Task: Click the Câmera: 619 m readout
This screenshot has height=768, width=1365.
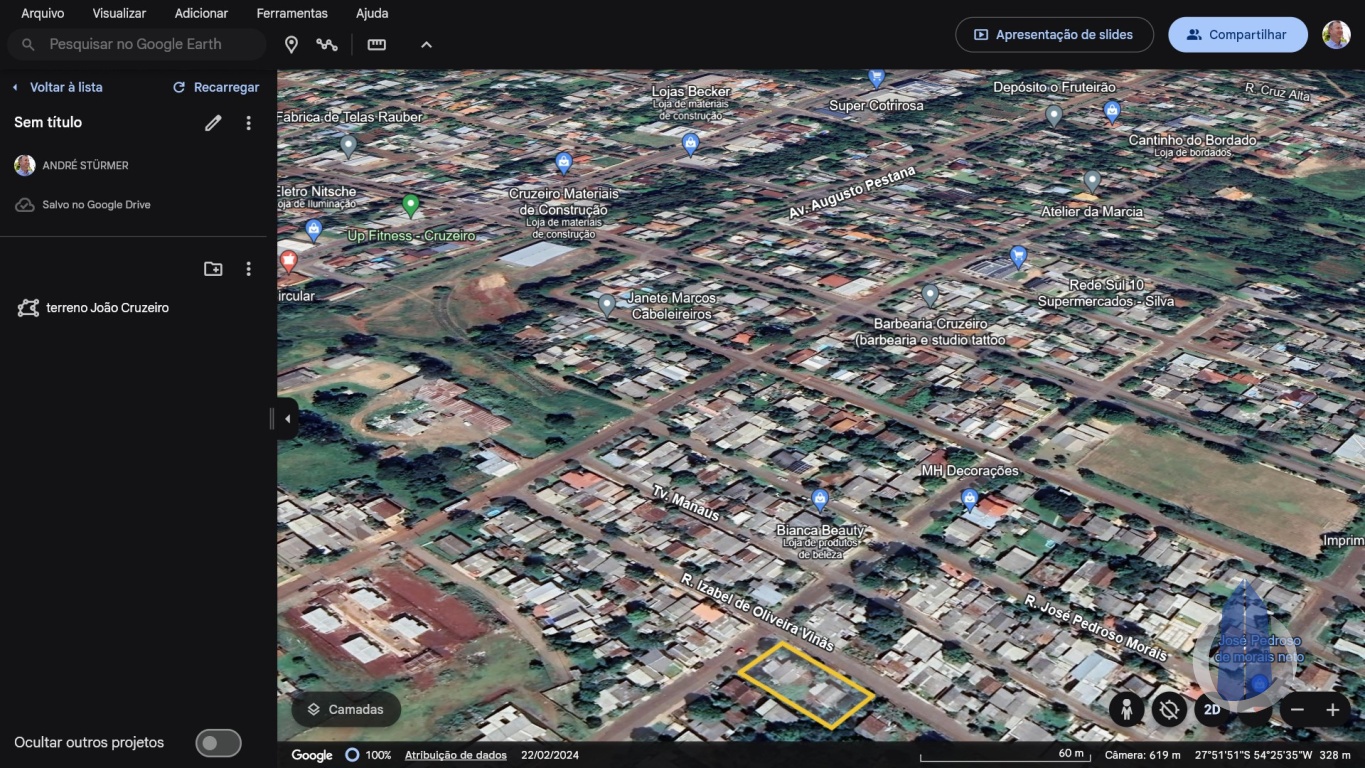Action: pyautogui.click(x=1142, y=755)
